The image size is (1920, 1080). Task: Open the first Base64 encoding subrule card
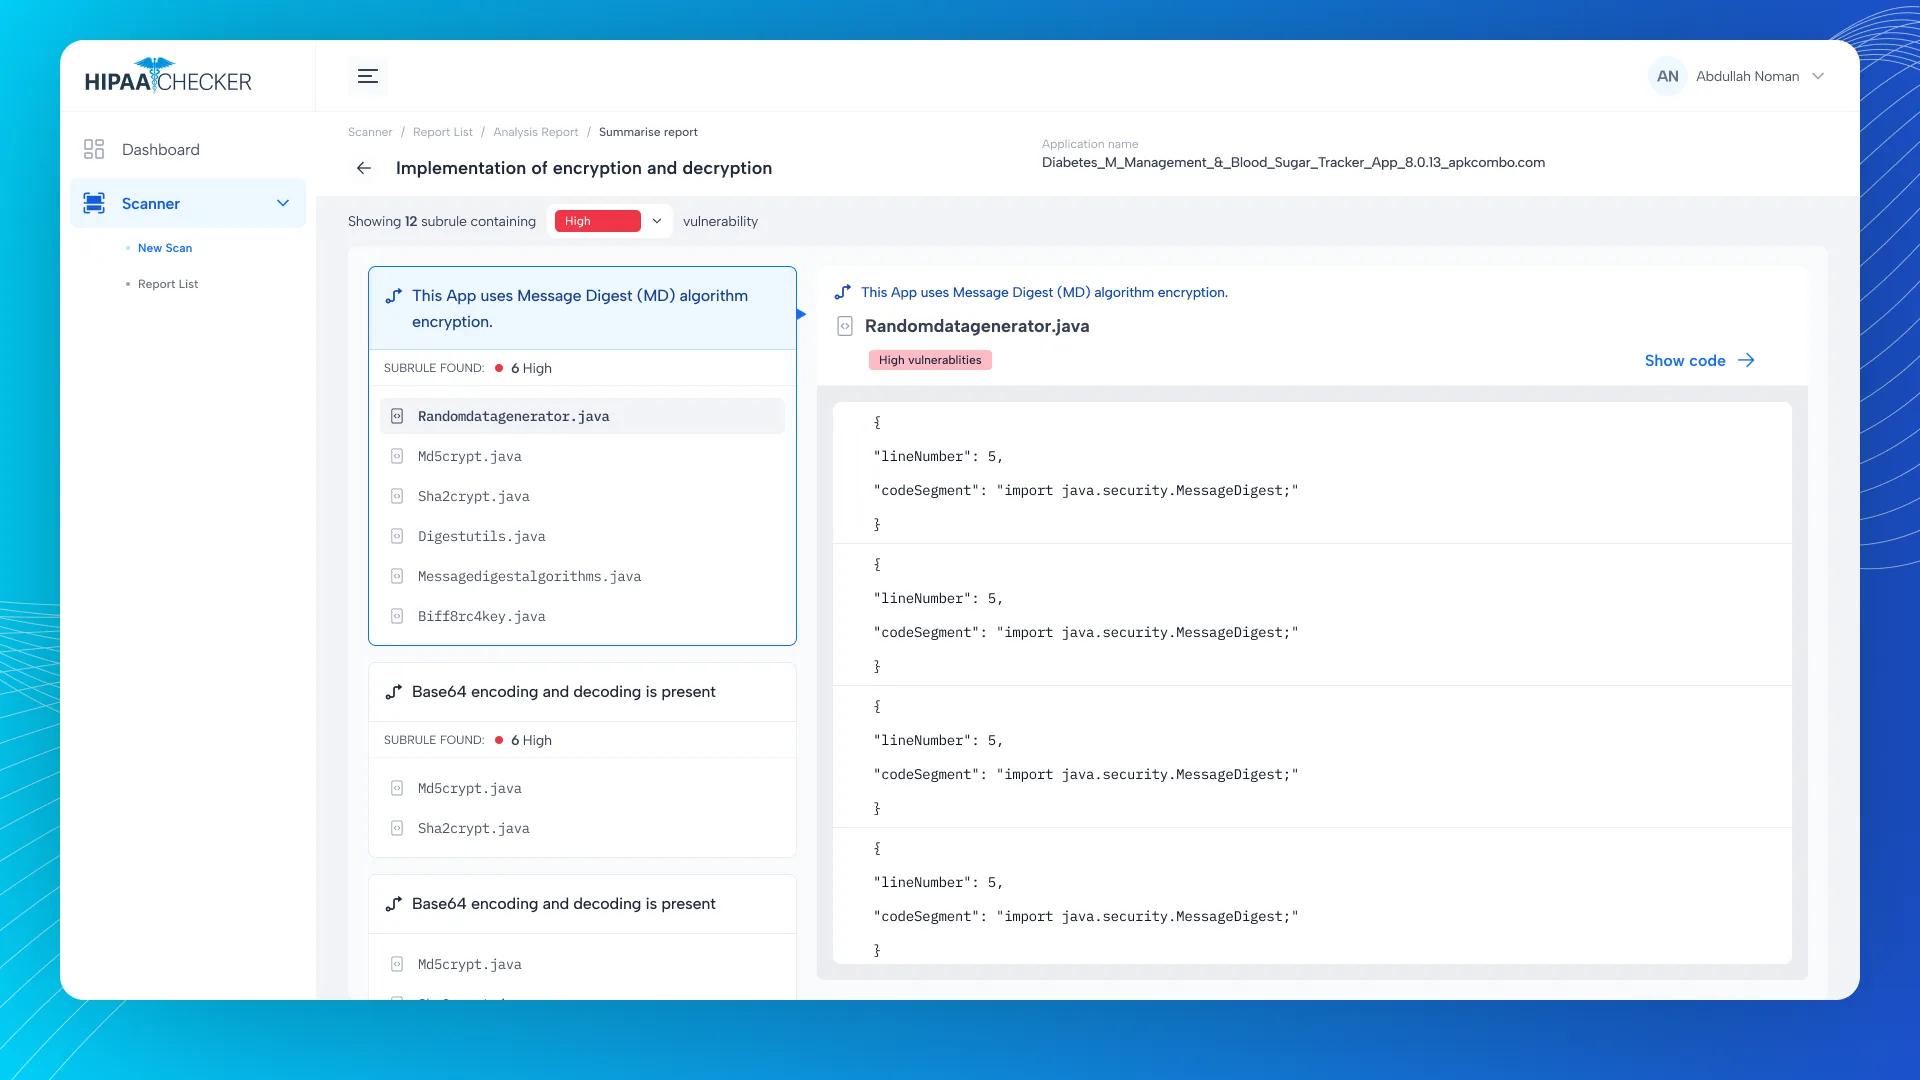tap(582, 692)
